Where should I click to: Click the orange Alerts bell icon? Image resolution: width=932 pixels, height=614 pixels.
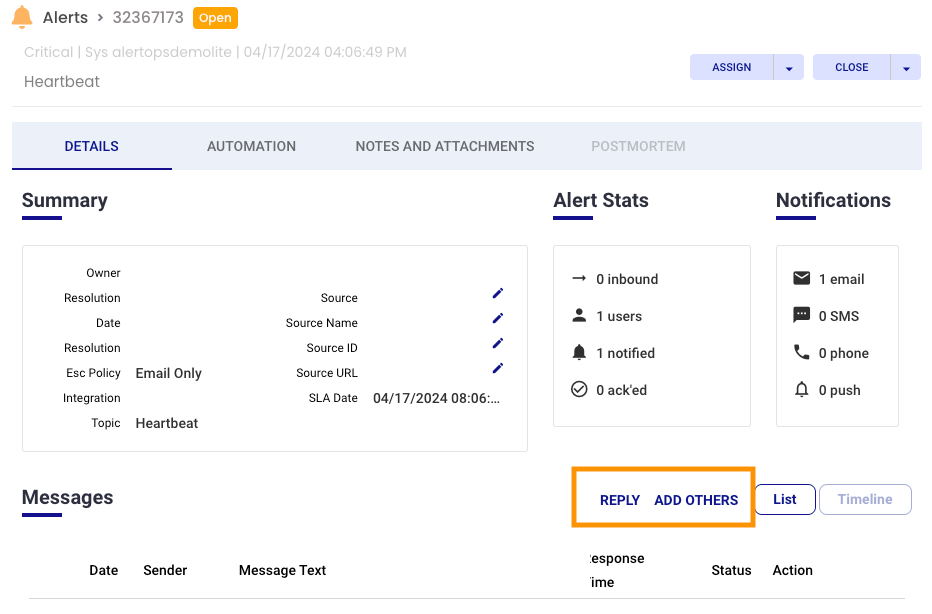21,17
